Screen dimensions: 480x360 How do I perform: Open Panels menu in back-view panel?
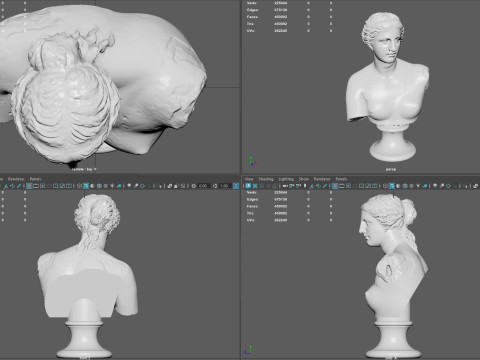coord(35,179)
